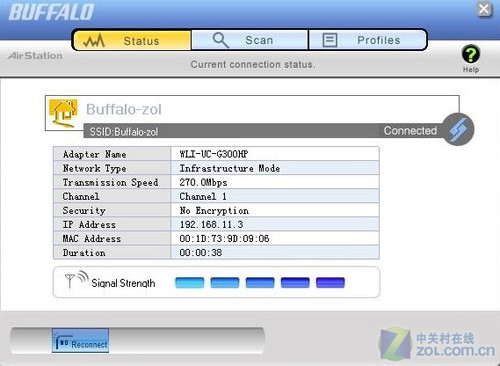Click the round Connected status icon
This screenshot has width=500, height=366.
(x=459, y=129)
